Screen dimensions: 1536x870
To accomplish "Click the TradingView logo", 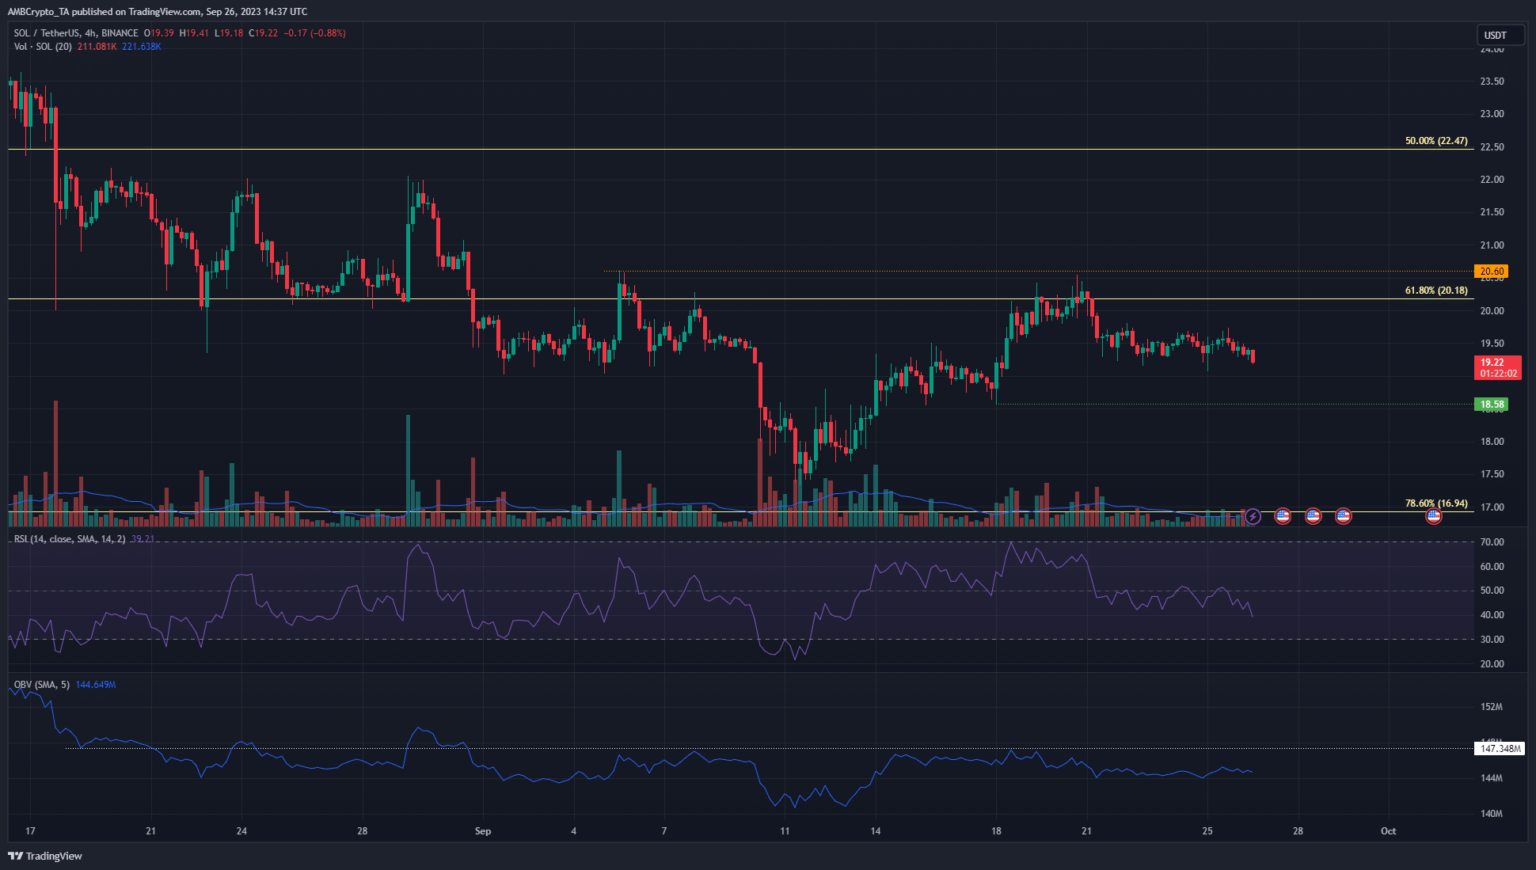I will point(45,856).
